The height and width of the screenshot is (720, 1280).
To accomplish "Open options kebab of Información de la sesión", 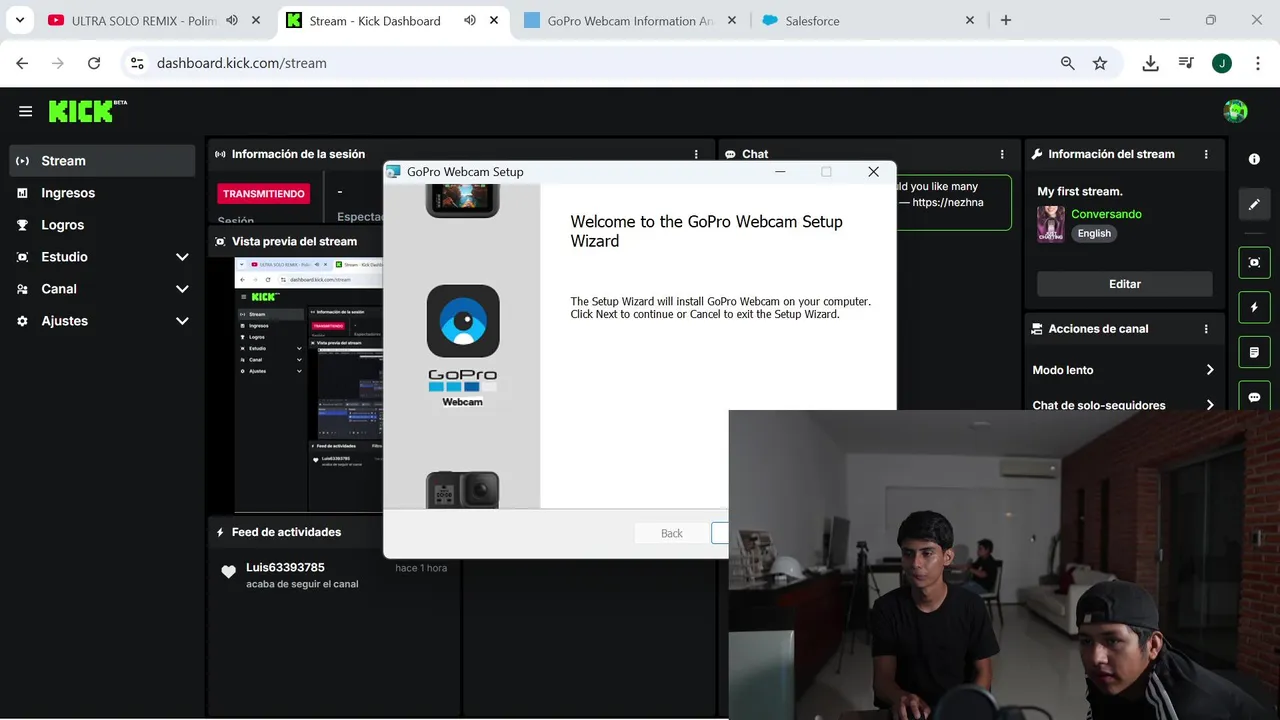I will (696, 154).
